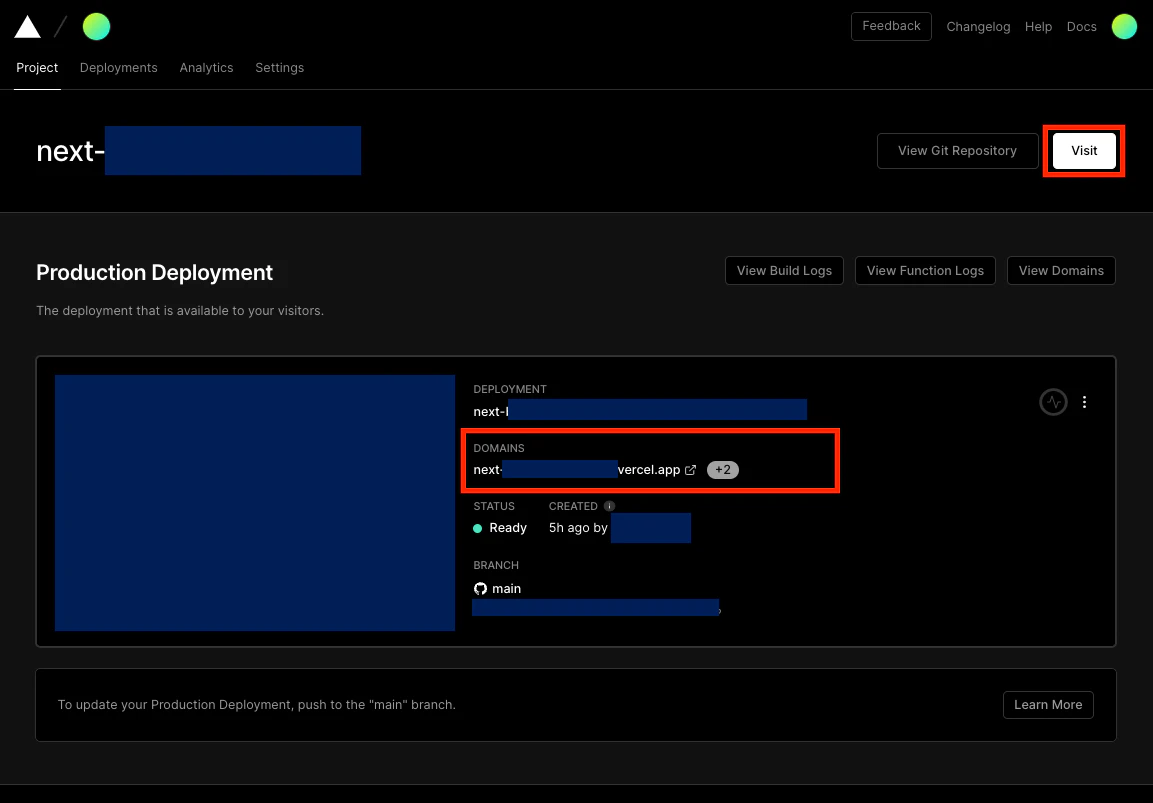Click the external link icon beside vercel.app
The image size is (1153, 803).
pos(690,470)
